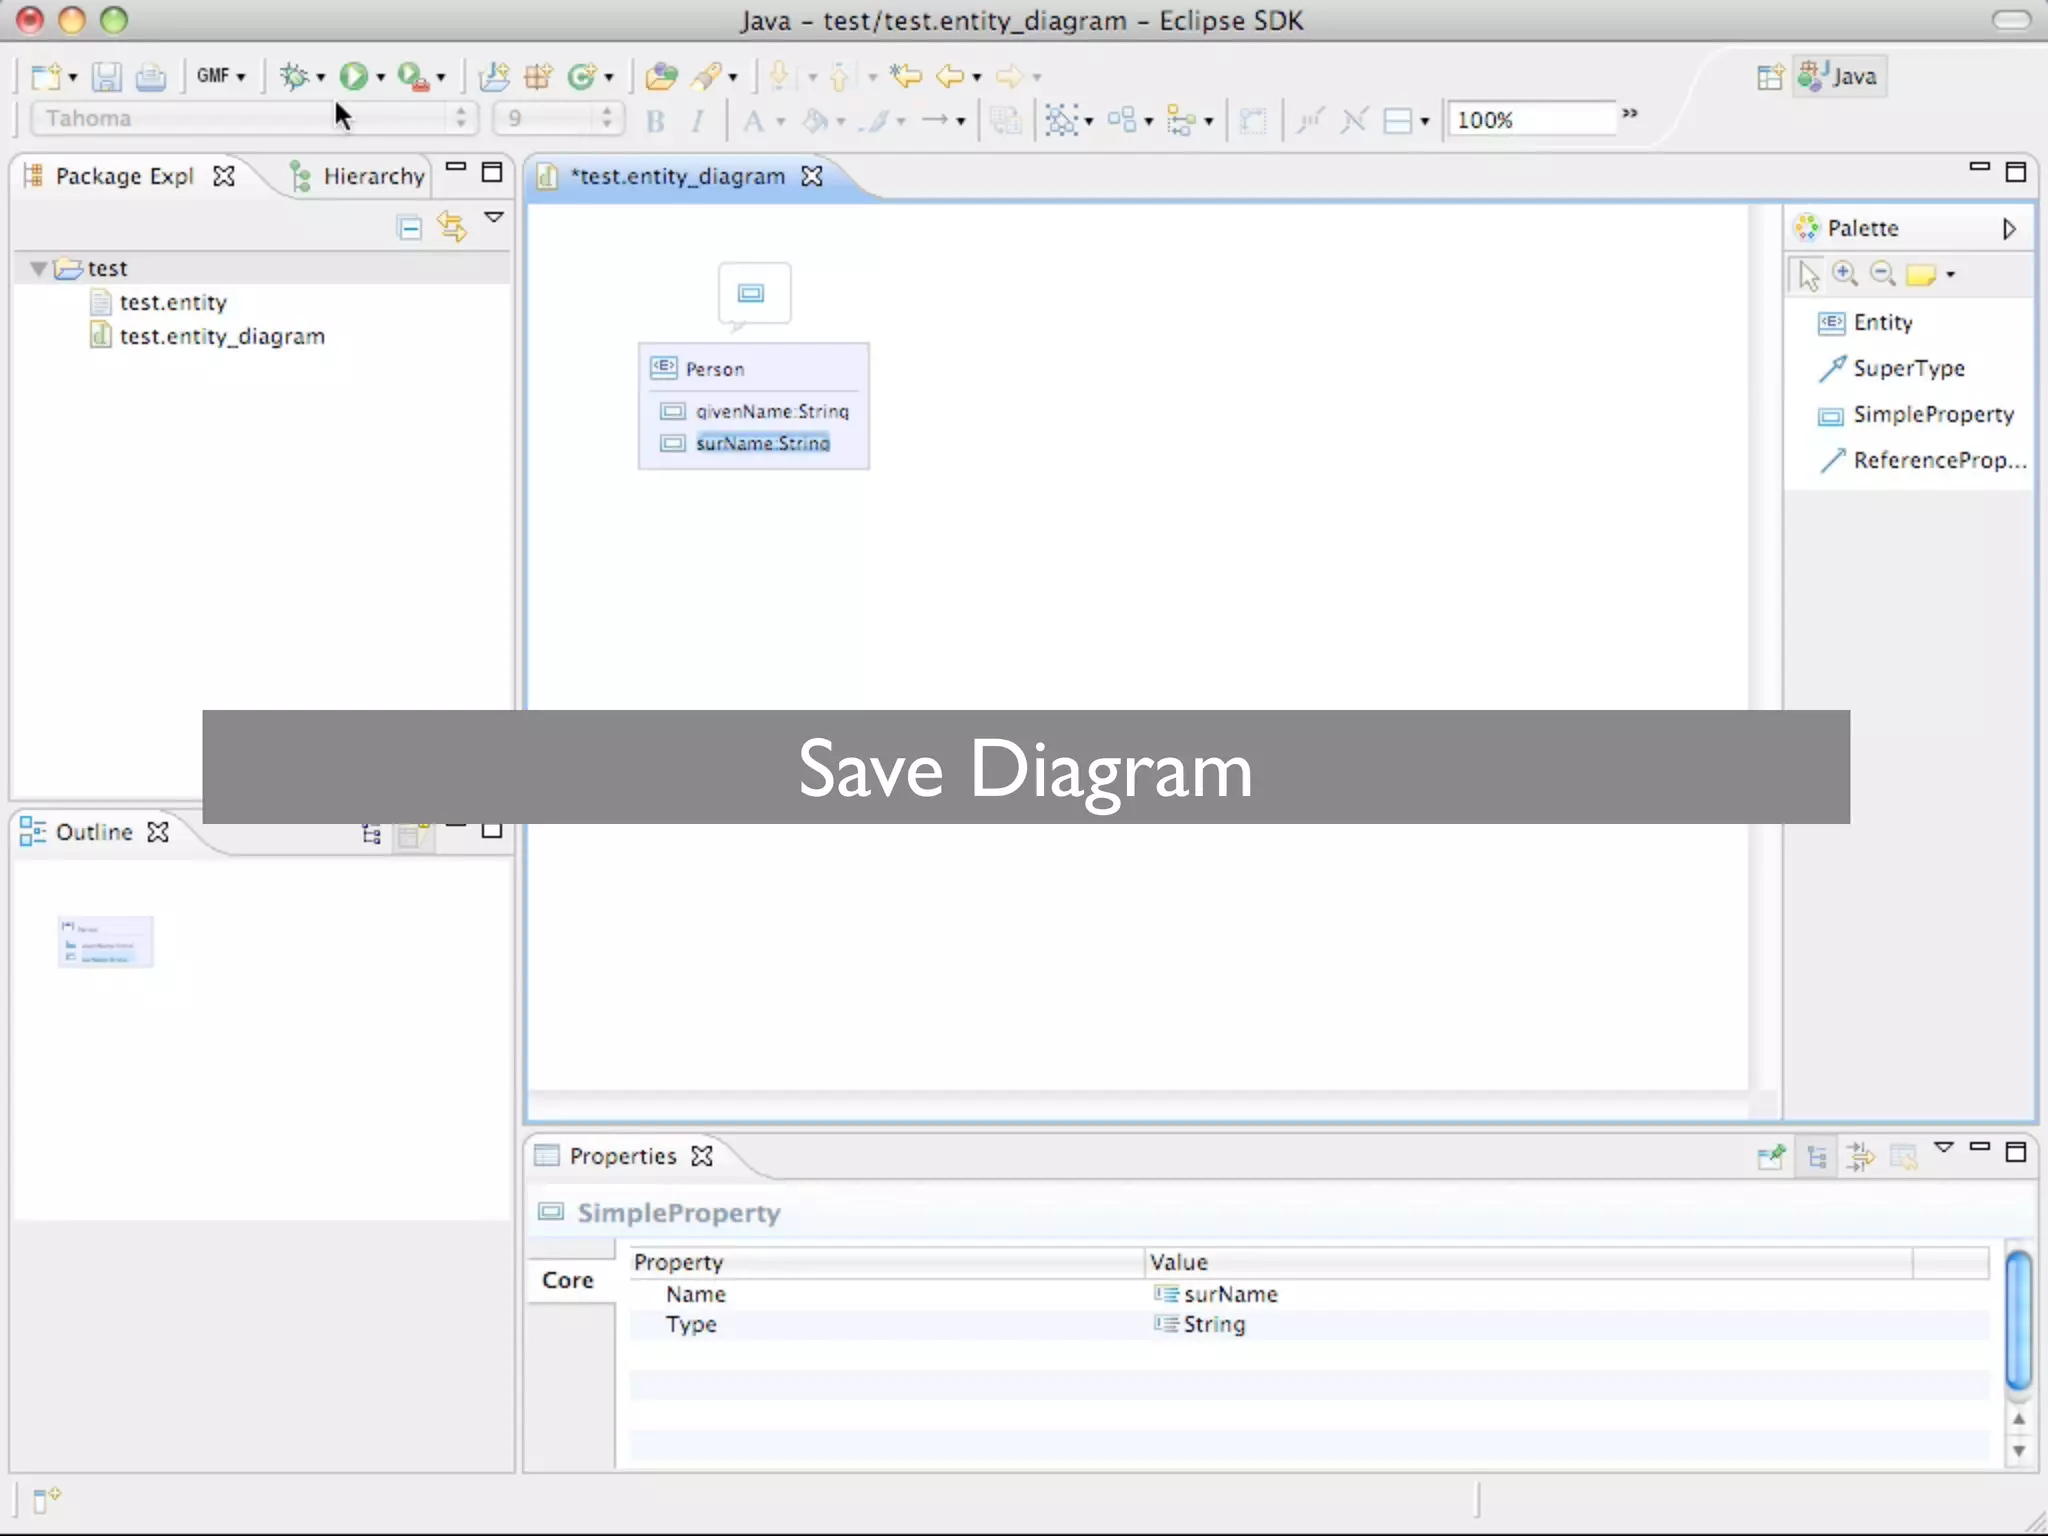Select the SuperType palette tool

click(1891, 368)
